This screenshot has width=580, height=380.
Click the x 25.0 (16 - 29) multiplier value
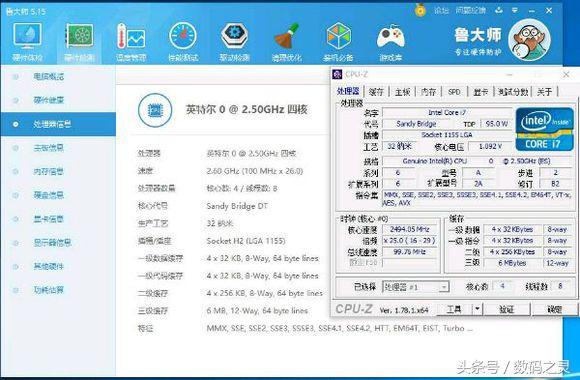[x=409, y=241]
